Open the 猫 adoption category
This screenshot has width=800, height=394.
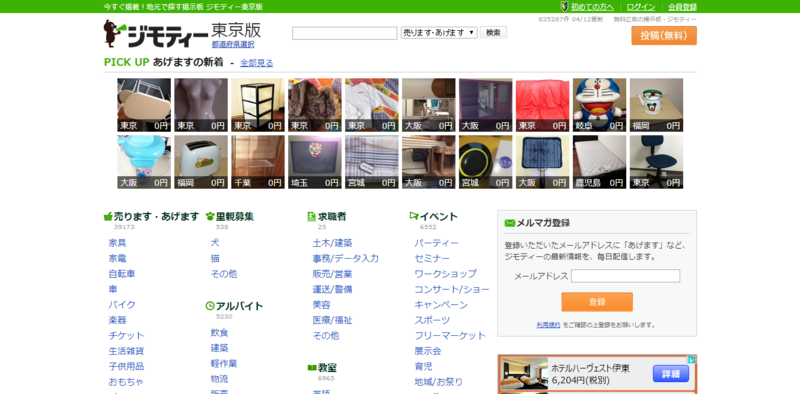pos(215,258)
